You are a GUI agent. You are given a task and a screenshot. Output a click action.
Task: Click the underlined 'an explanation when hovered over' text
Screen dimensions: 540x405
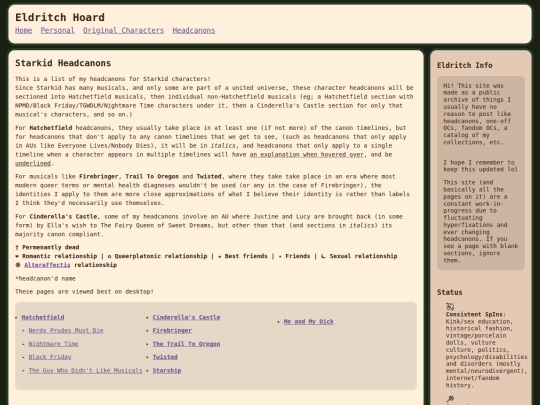307,155
